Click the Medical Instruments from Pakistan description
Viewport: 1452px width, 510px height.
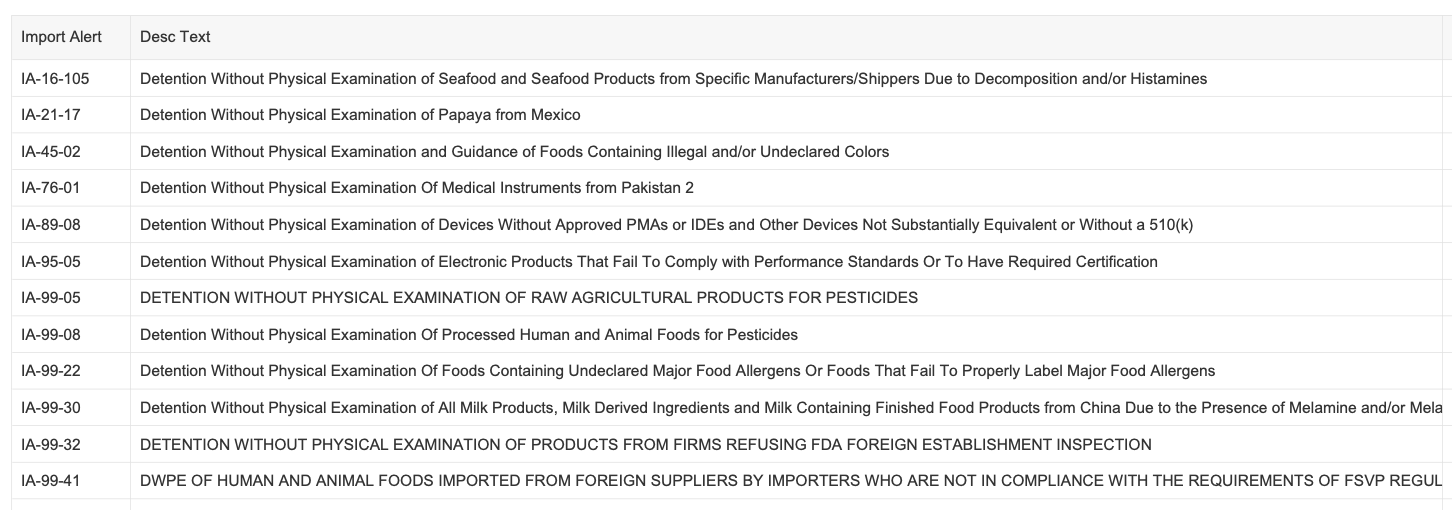(x=416, y=188)
